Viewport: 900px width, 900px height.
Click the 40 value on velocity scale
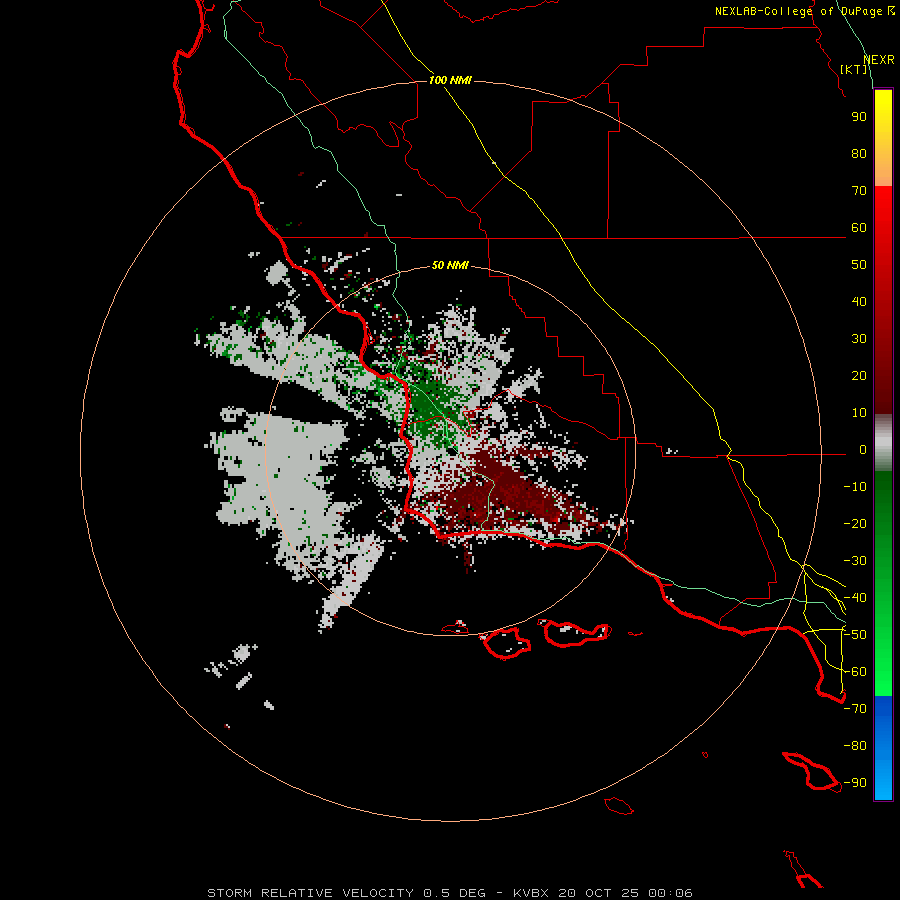pyautogui.click(x=859, y=302)
